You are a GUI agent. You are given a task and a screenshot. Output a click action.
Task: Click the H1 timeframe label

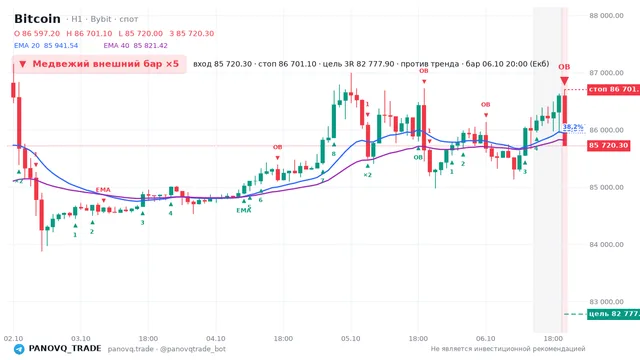[77, 19]
